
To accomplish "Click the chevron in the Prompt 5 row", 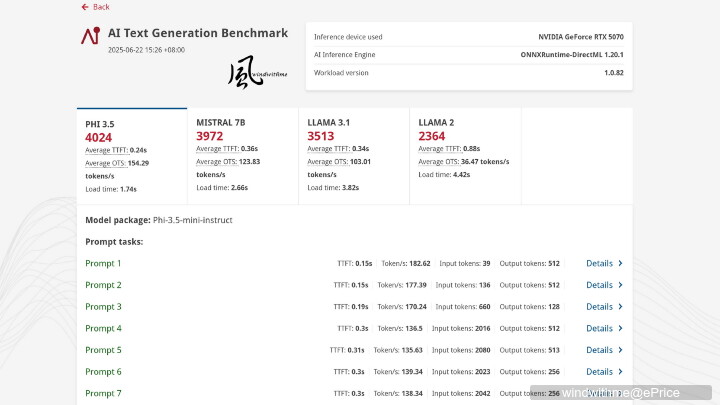I will point(620,350).
